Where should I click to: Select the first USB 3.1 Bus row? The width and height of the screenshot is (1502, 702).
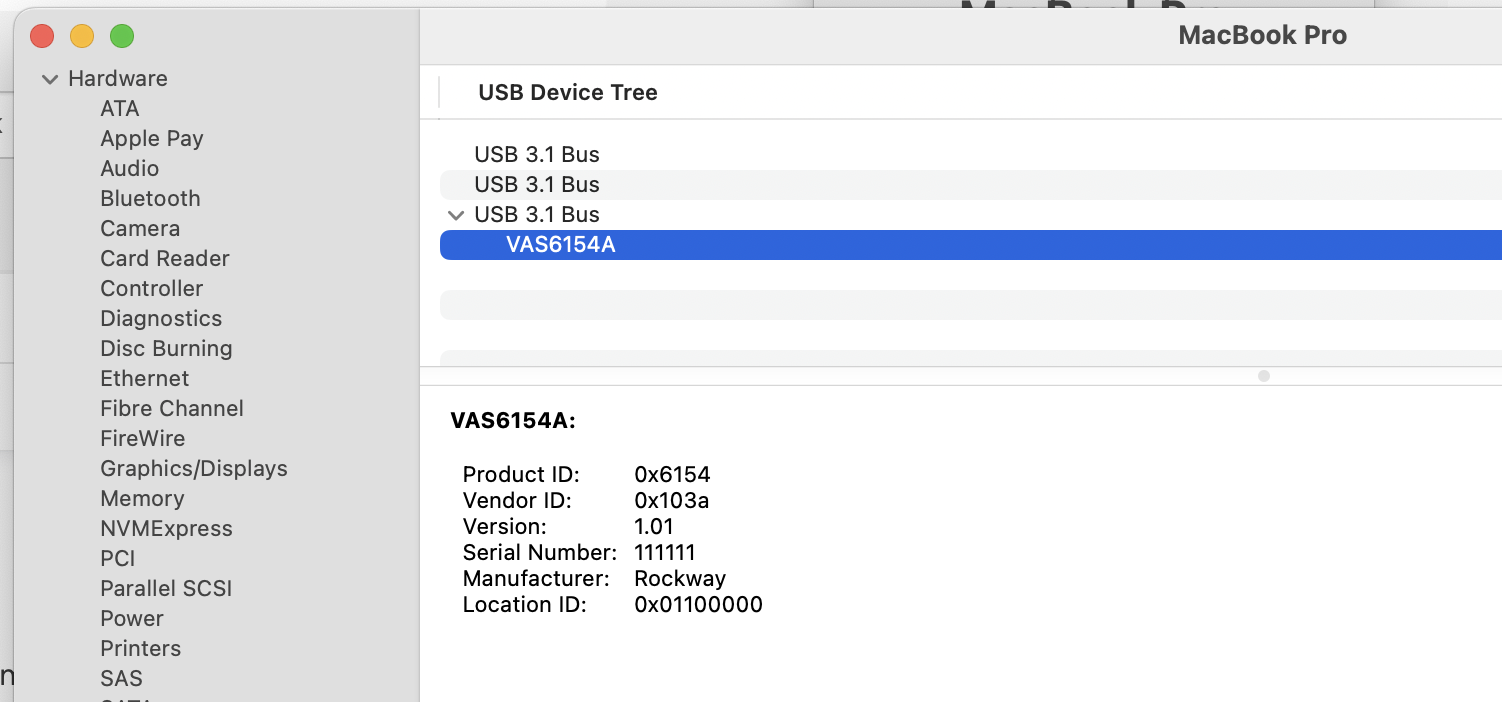pos(971,155)
